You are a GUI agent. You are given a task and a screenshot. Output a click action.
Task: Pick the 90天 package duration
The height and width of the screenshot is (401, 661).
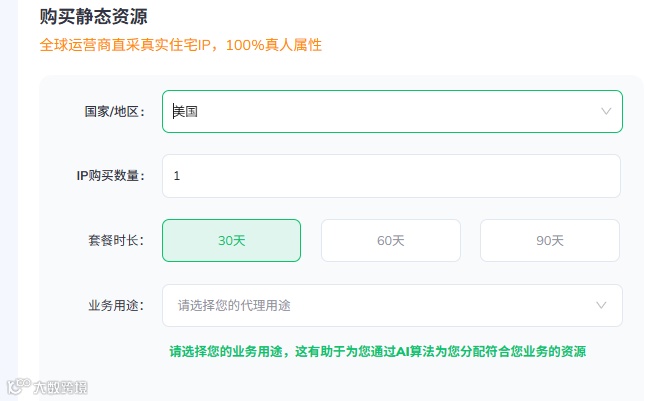[x=550, y=240]
